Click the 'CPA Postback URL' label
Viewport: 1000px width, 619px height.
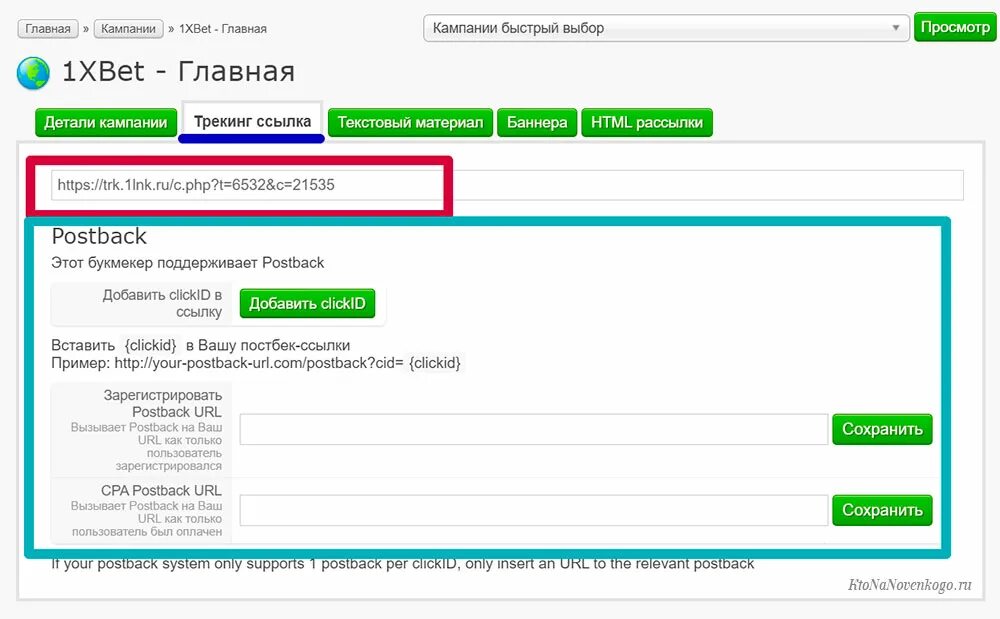[x=161, y=490]
